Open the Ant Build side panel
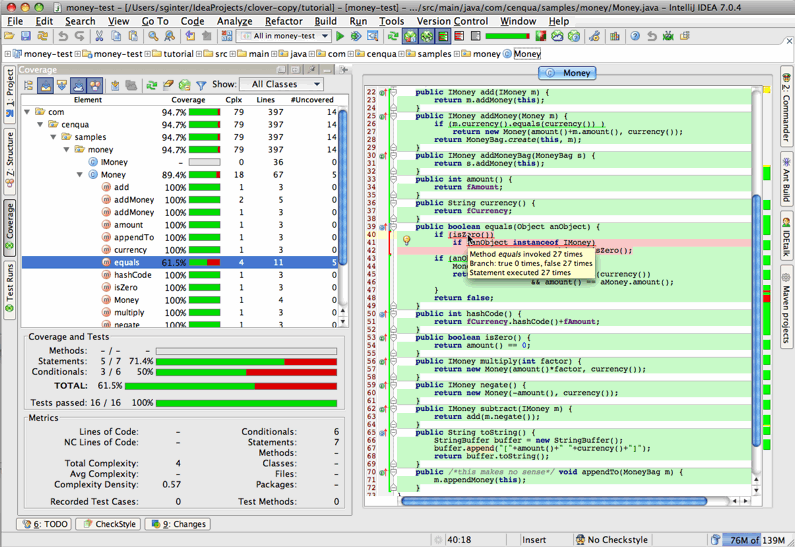Screen dimensions: 795x547 (x=786, y=178)
